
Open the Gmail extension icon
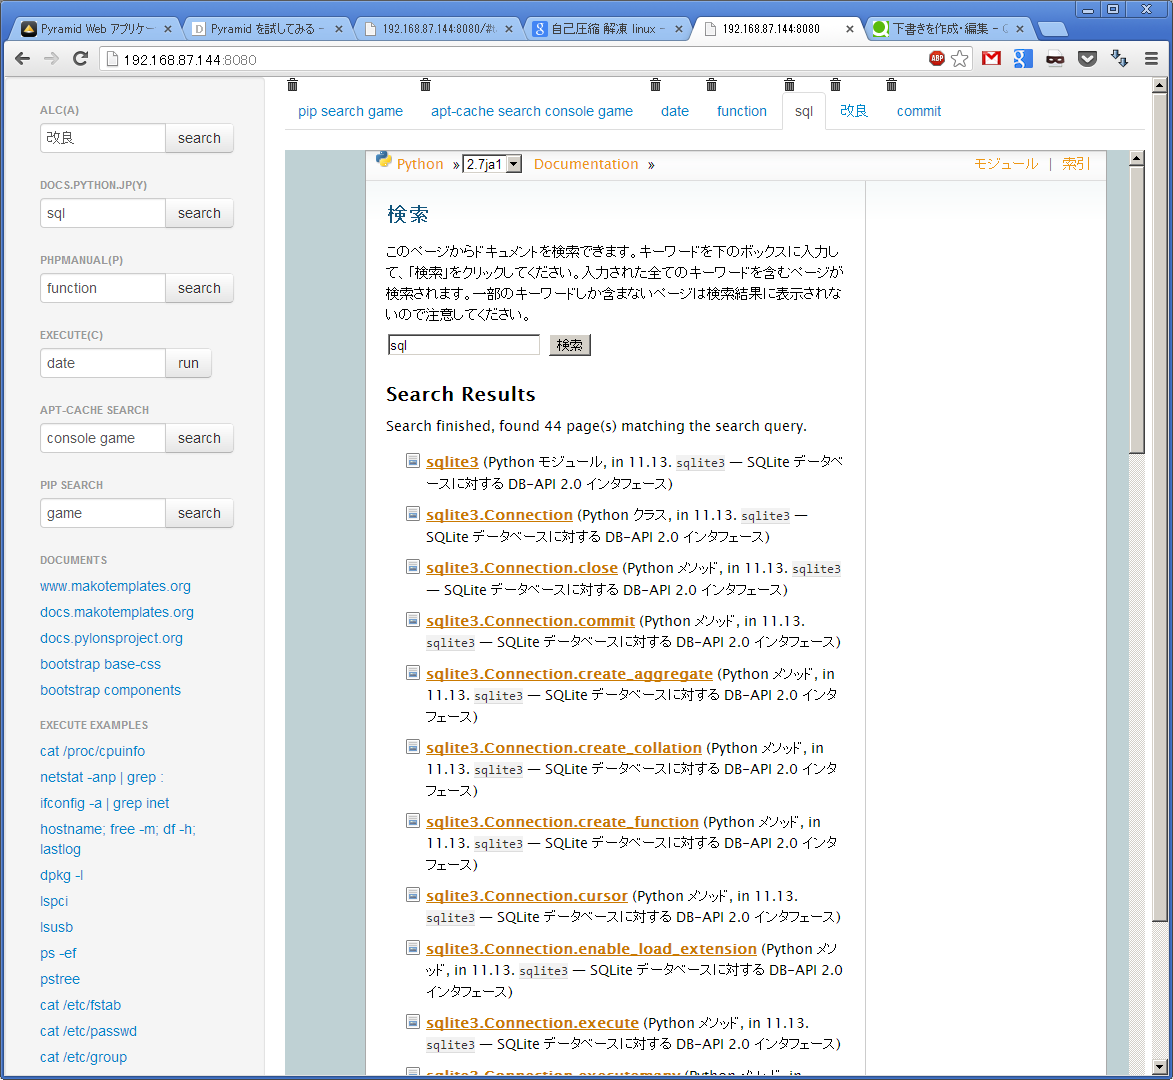(x=991, y=58)
